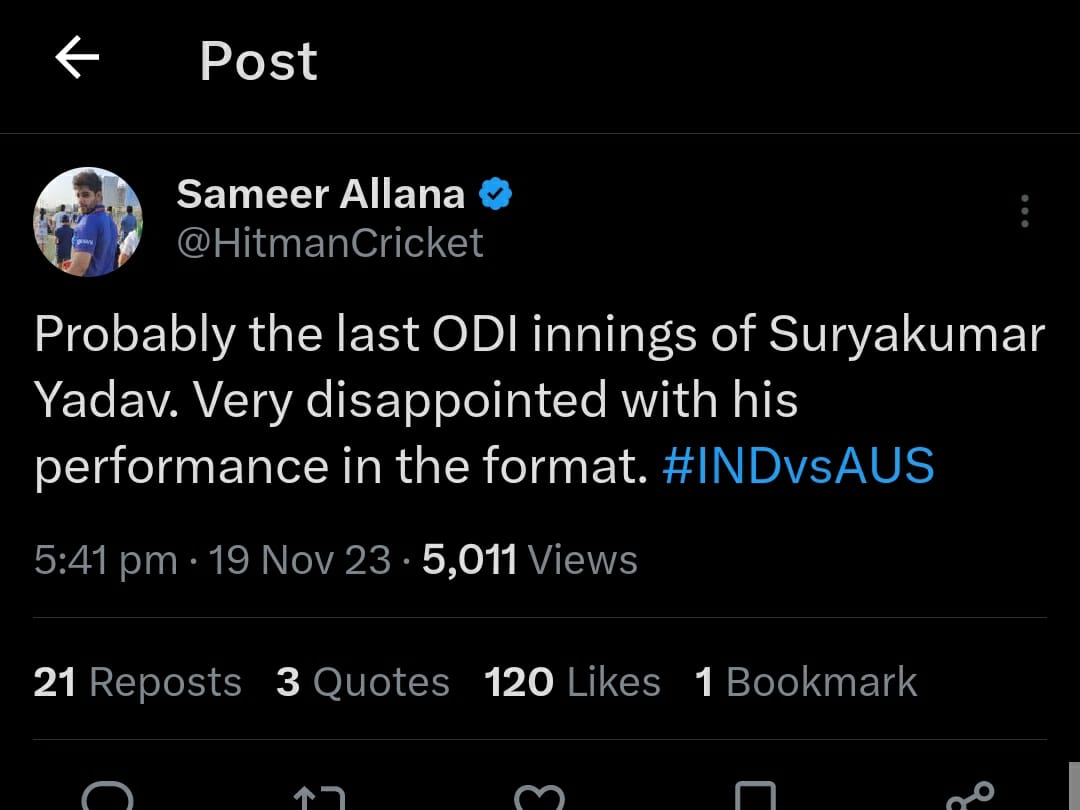Go back using the left arrow
The height and width of the screenshot is (810, 1080).
click(77, 60)
